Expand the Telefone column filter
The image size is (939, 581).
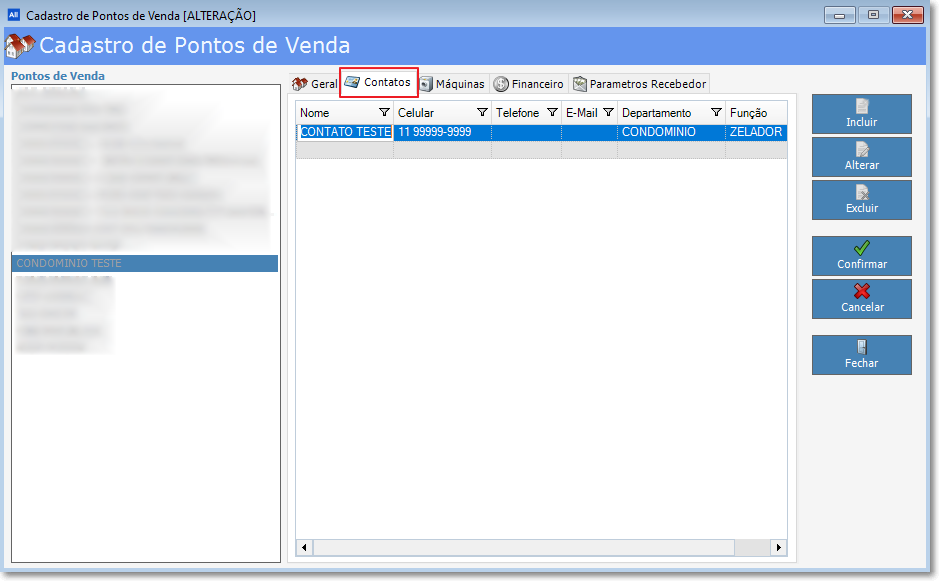552,113
